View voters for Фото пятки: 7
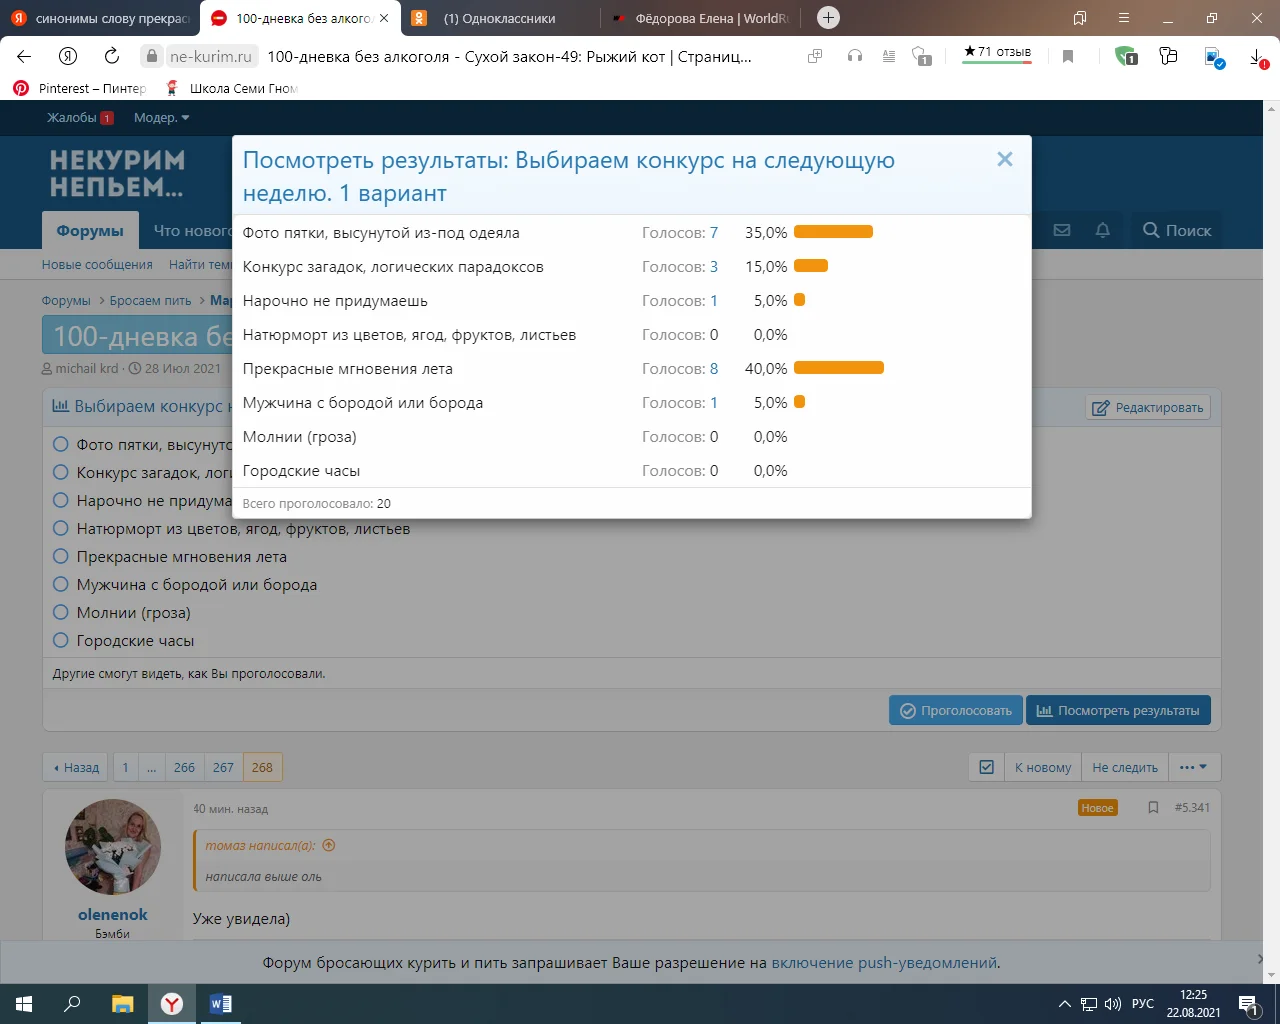 click(x=714, y=233)
